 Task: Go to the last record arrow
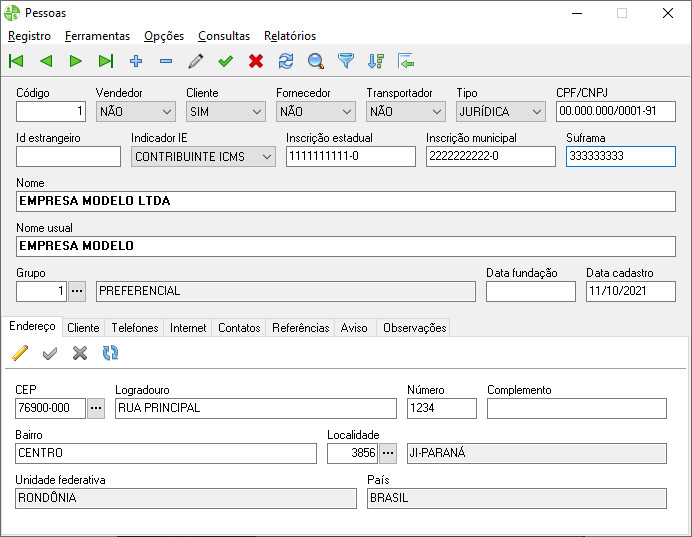tap(106, 62)
